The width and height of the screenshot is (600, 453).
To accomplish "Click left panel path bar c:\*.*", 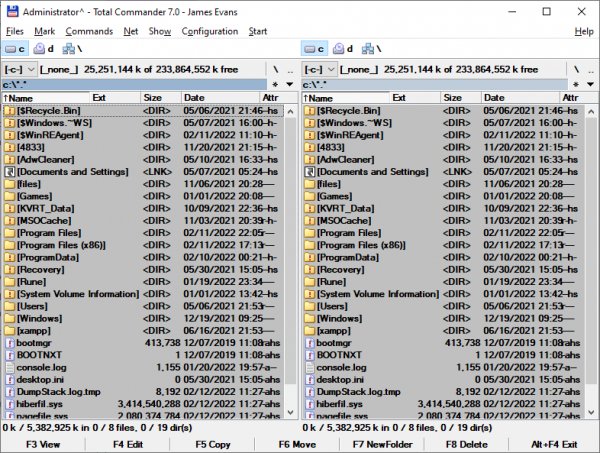I will 134,85.
